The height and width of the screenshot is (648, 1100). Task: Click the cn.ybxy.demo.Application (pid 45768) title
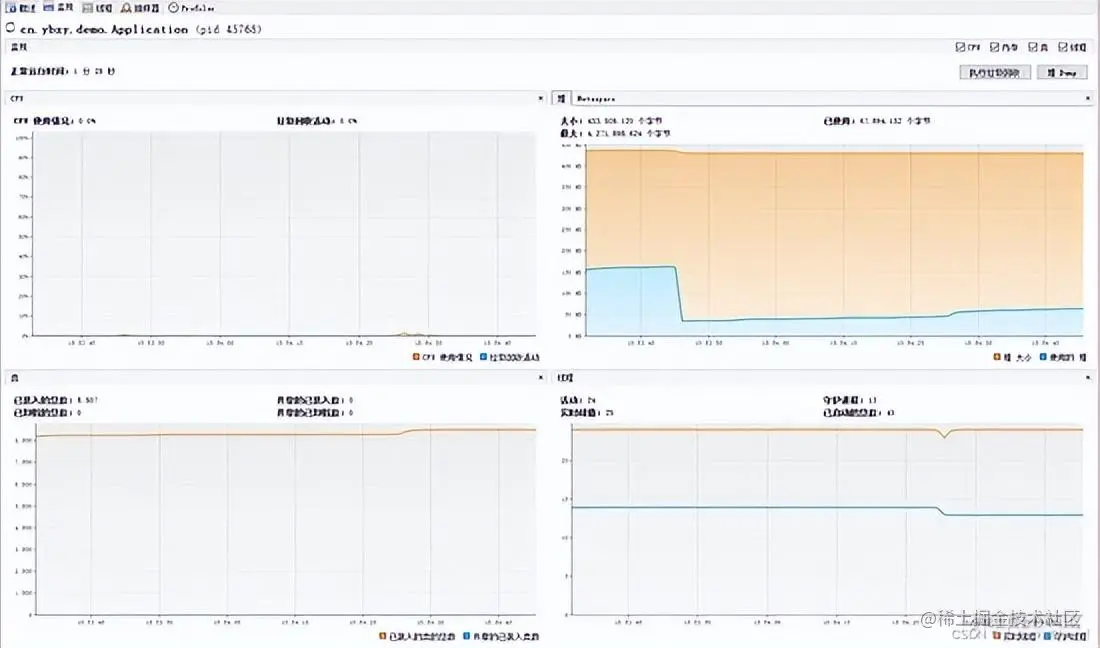[140, 29]
